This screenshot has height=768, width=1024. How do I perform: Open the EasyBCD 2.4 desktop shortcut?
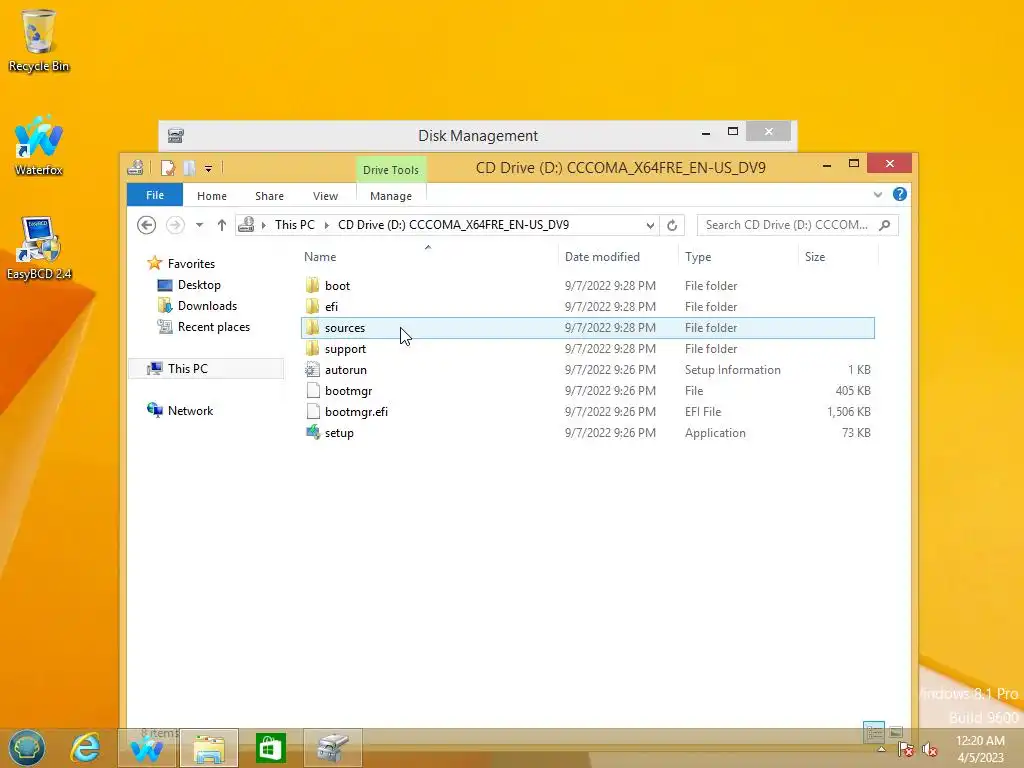(39, 248)
